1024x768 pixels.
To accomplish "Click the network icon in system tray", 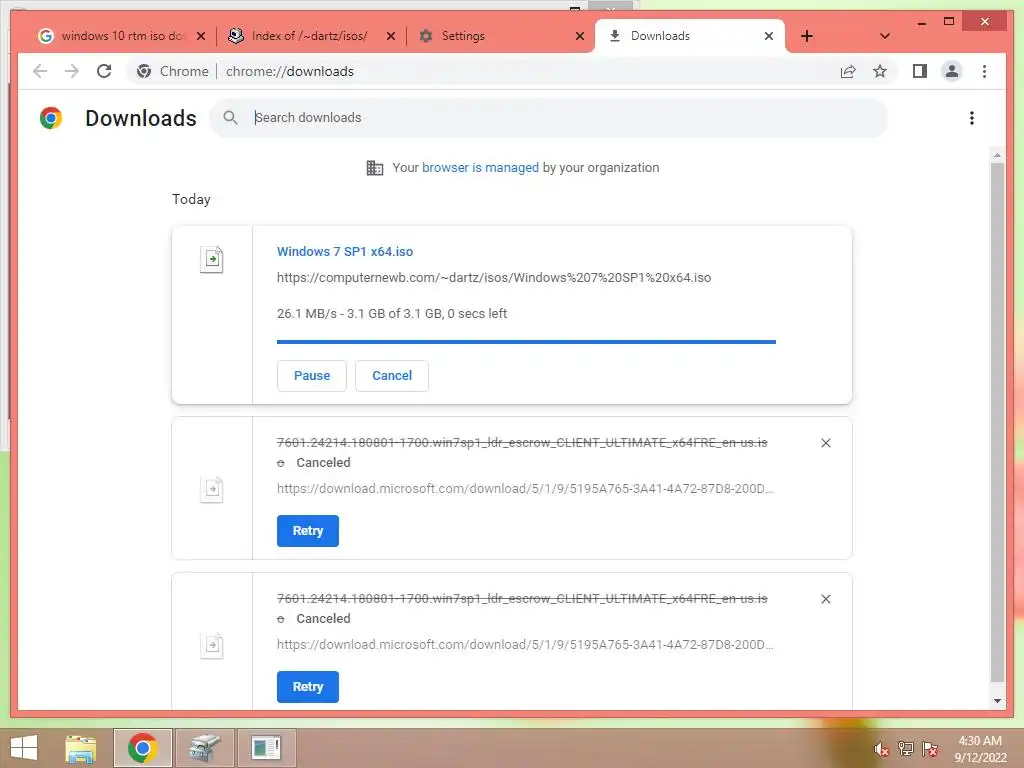I will pyautogui.click(x=905, y=749).
